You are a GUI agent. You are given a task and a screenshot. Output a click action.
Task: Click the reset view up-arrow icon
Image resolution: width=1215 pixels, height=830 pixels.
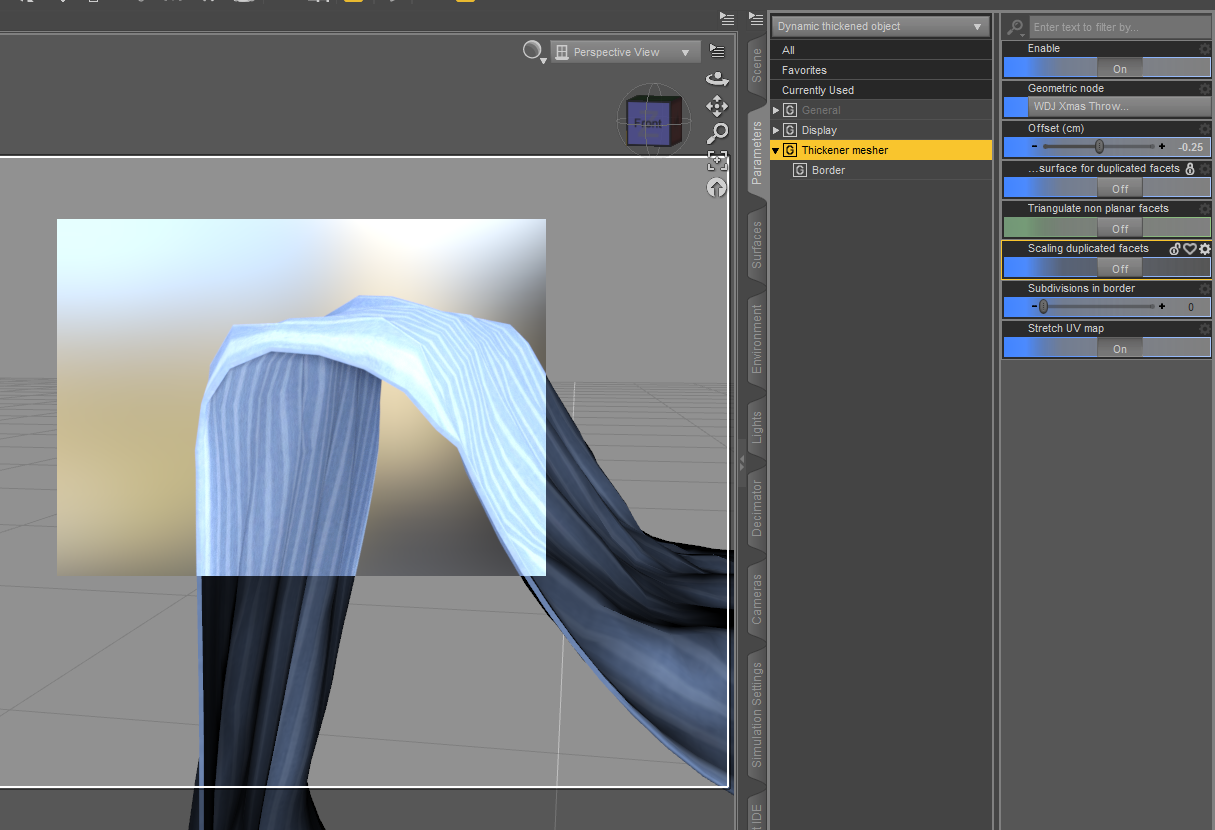click(717, 187)
